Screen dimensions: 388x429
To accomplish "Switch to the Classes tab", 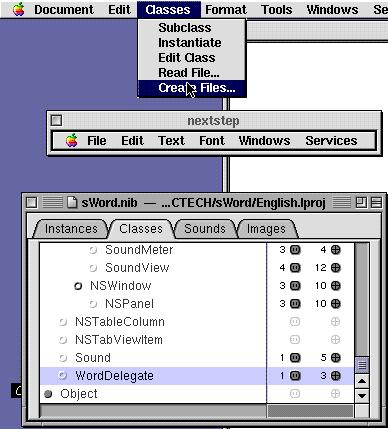I will point(141,229).
